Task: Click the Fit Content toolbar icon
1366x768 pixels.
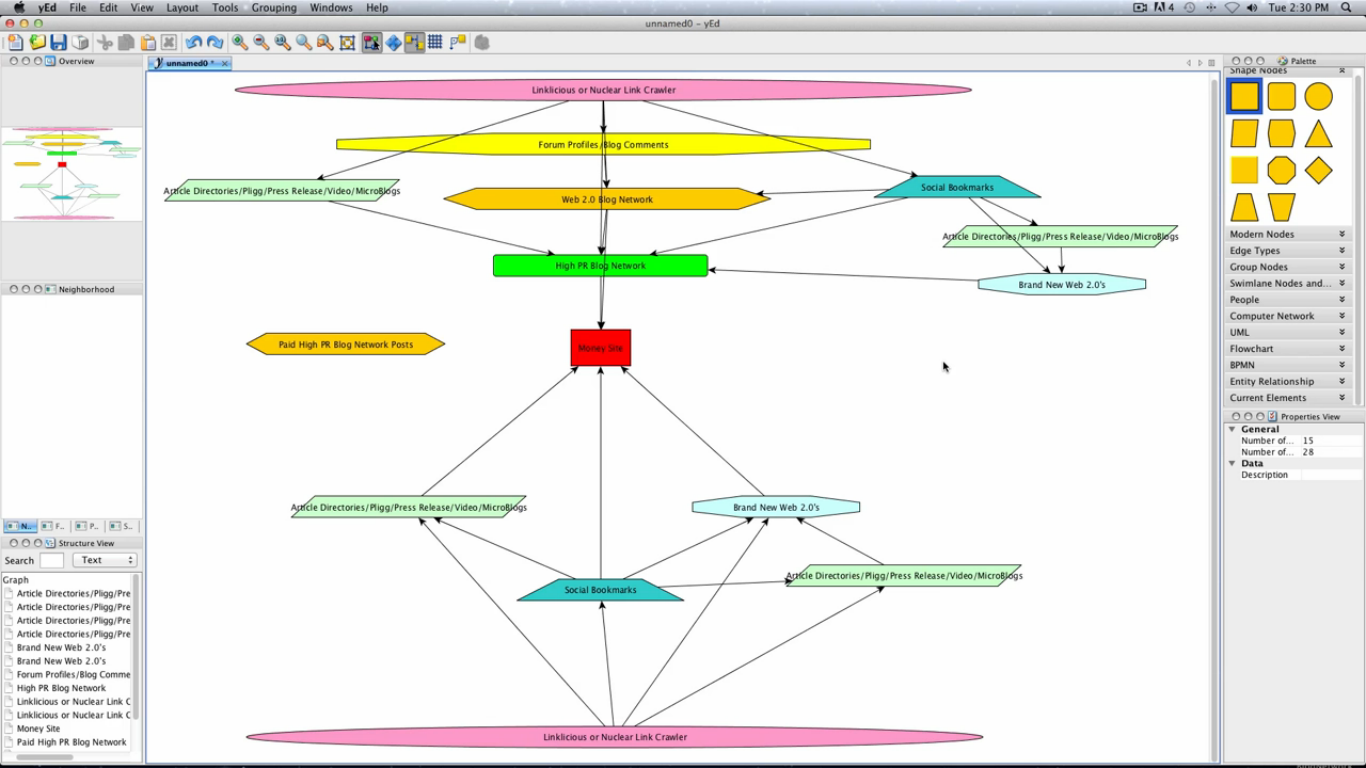Action: point(347,43)
